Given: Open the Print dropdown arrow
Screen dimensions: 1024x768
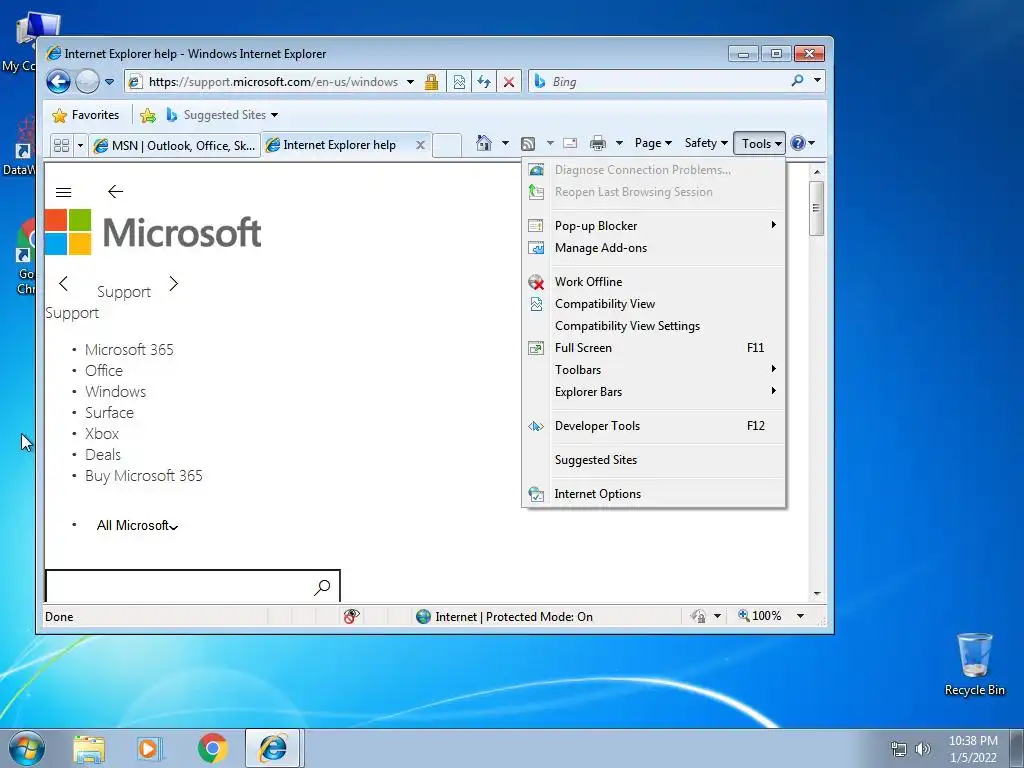Looking at the screenshot, I should [x=619, y=143].
